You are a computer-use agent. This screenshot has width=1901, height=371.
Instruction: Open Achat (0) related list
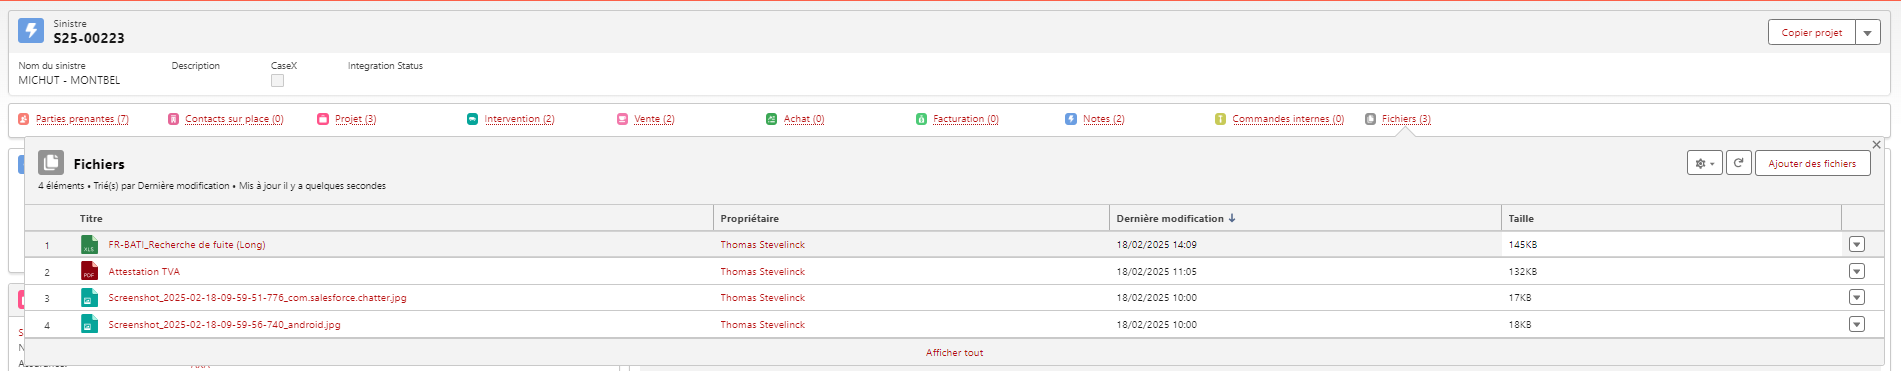804,119
